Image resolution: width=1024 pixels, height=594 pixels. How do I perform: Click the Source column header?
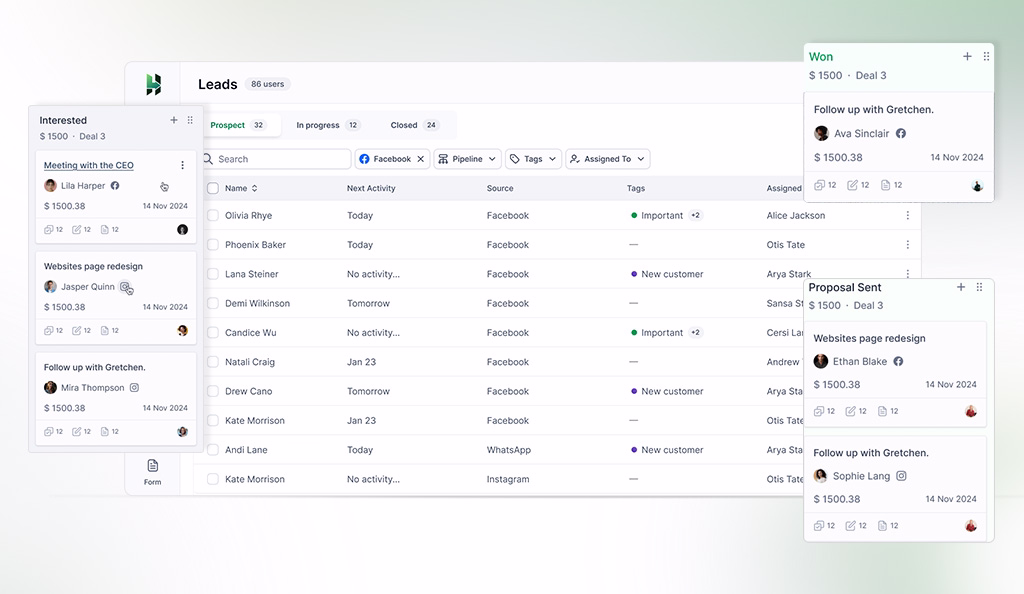500,188
